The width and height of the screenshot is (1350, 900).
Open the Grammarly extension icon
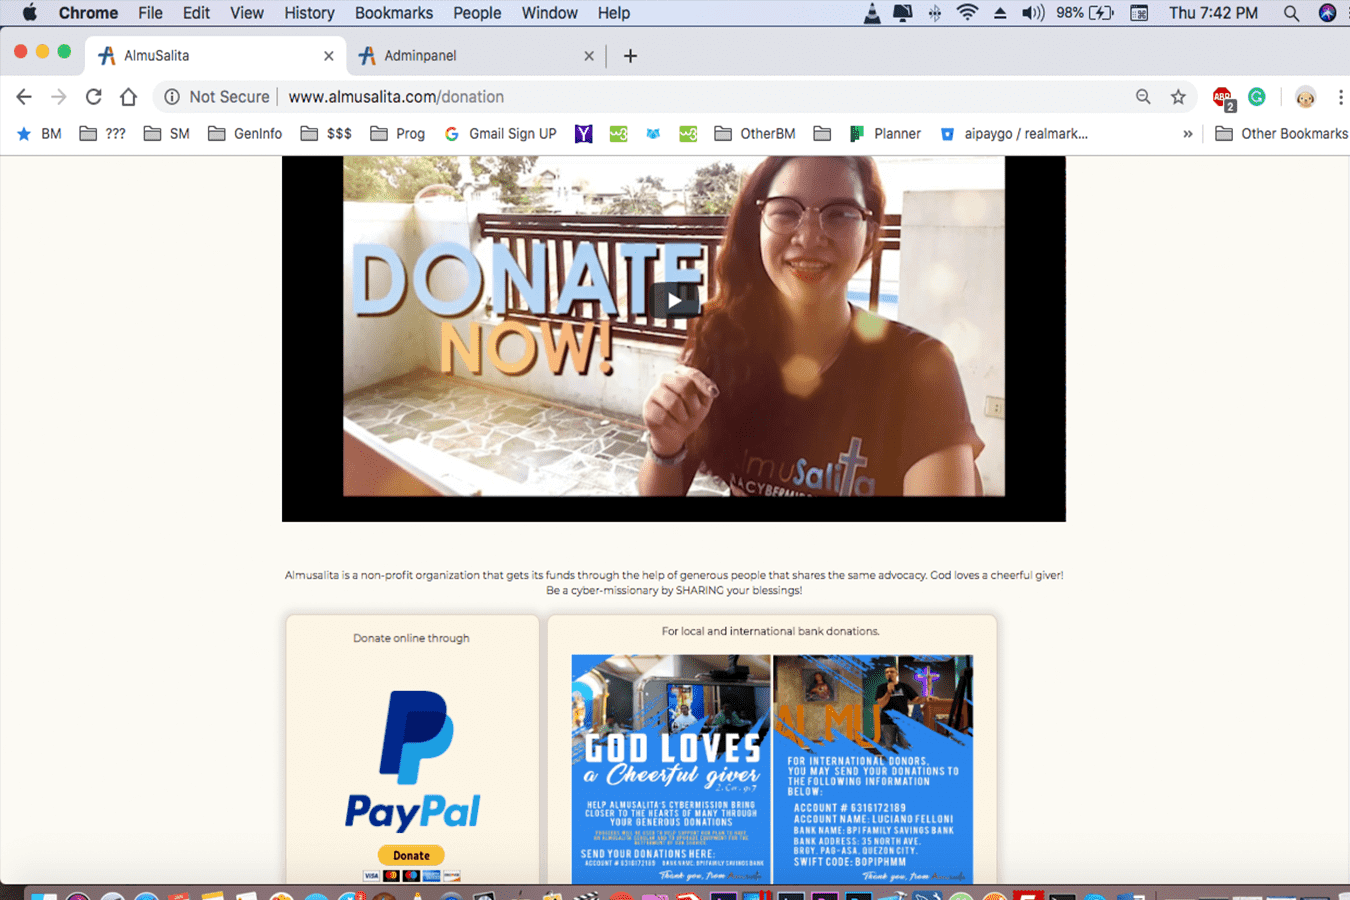(1257, 97)
